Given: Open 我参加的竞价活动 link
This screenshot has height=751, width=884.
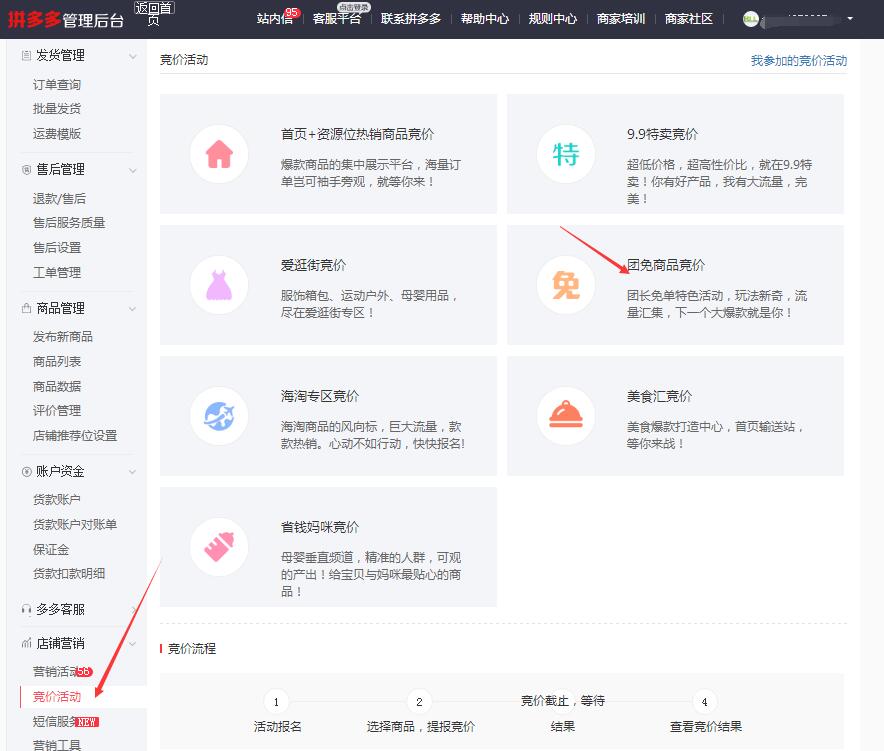Looking at the screenshot, I should click(x=799, y=60).
